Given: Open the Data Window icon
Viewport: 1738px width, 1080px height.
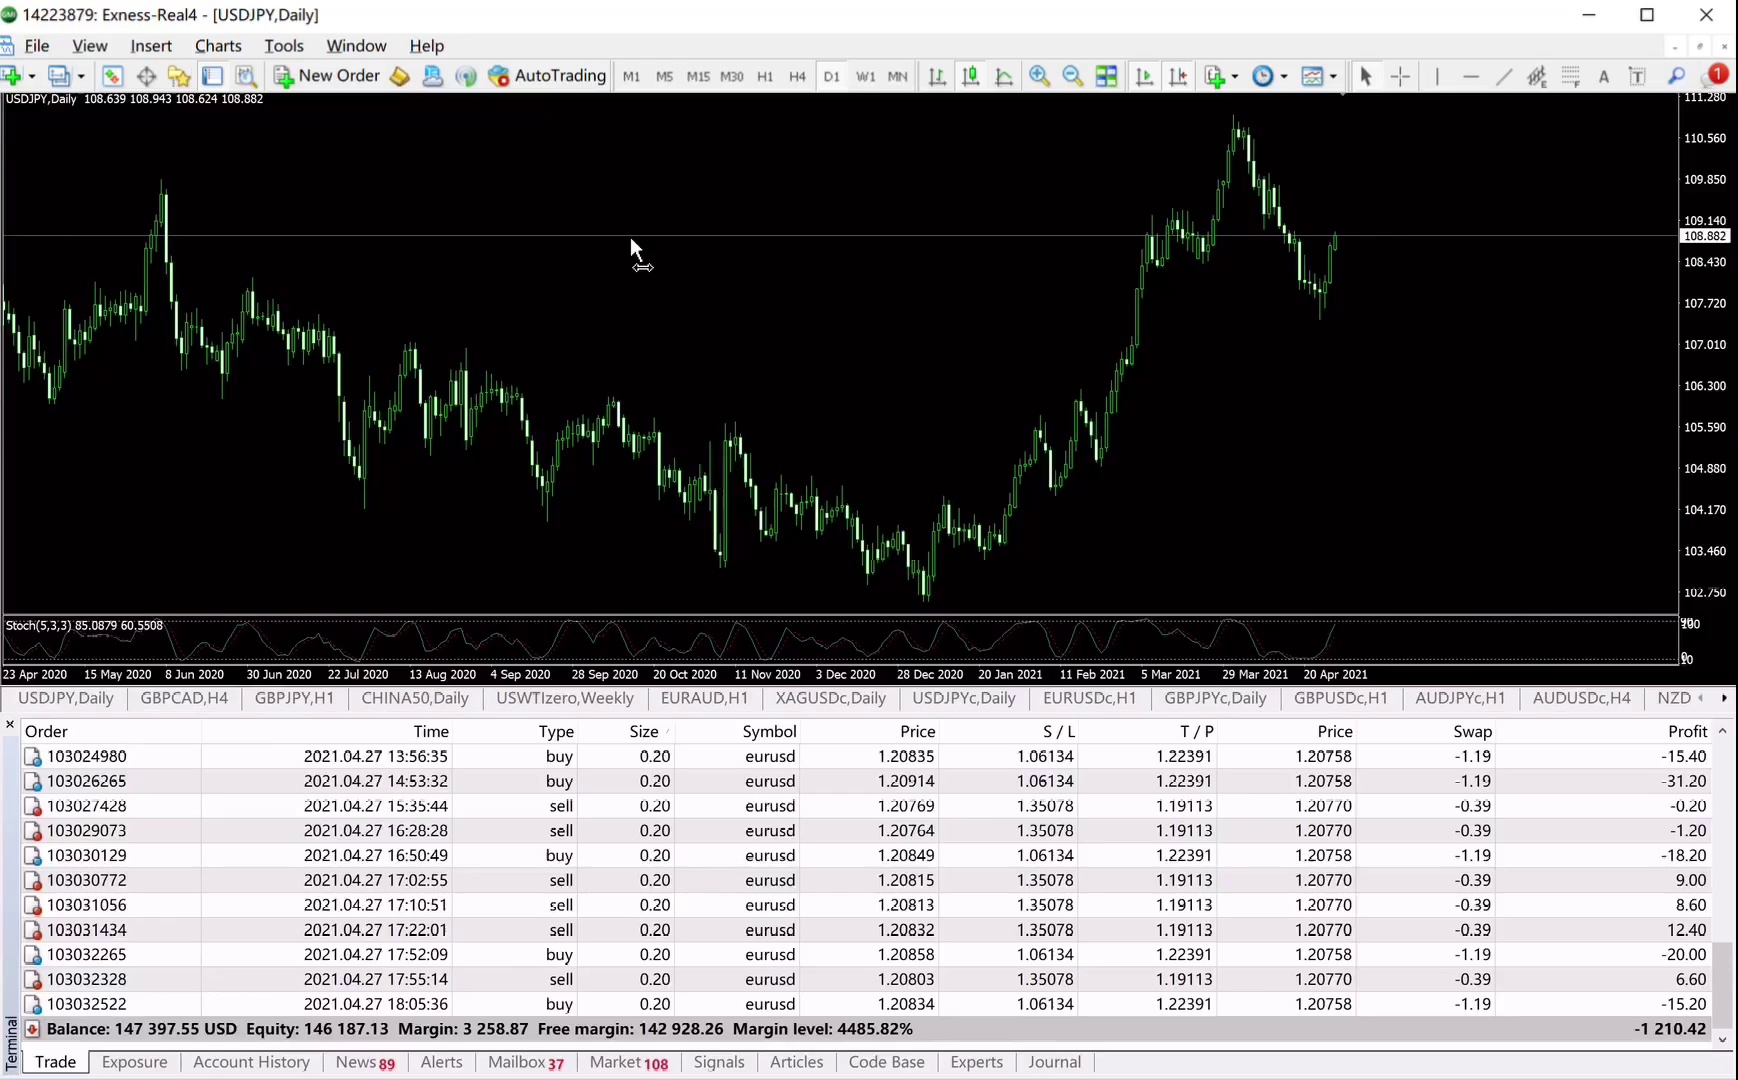Looking at the screenshot, I should (146, 76).
